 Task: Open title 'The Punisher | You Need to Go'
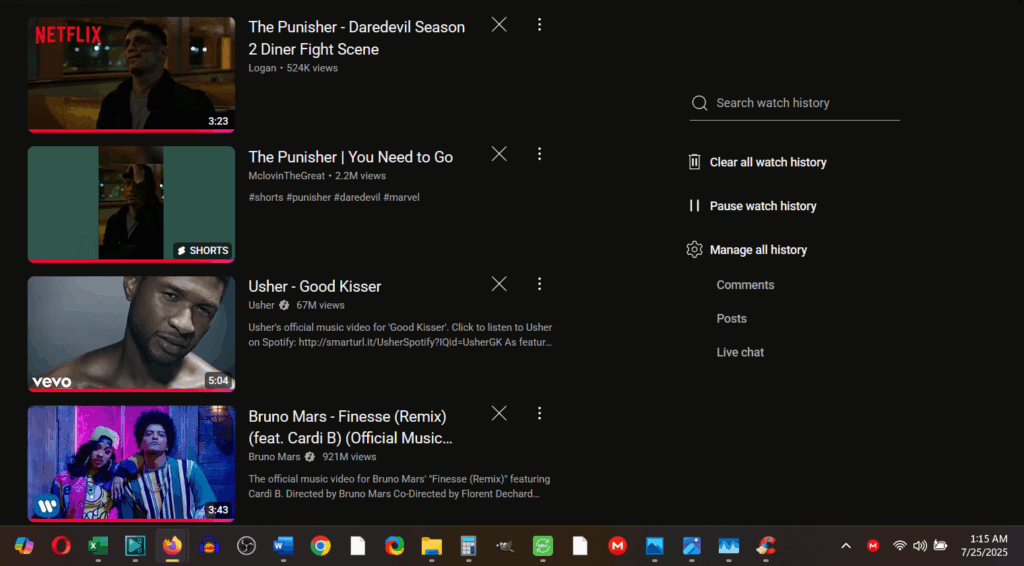point(351,157)
